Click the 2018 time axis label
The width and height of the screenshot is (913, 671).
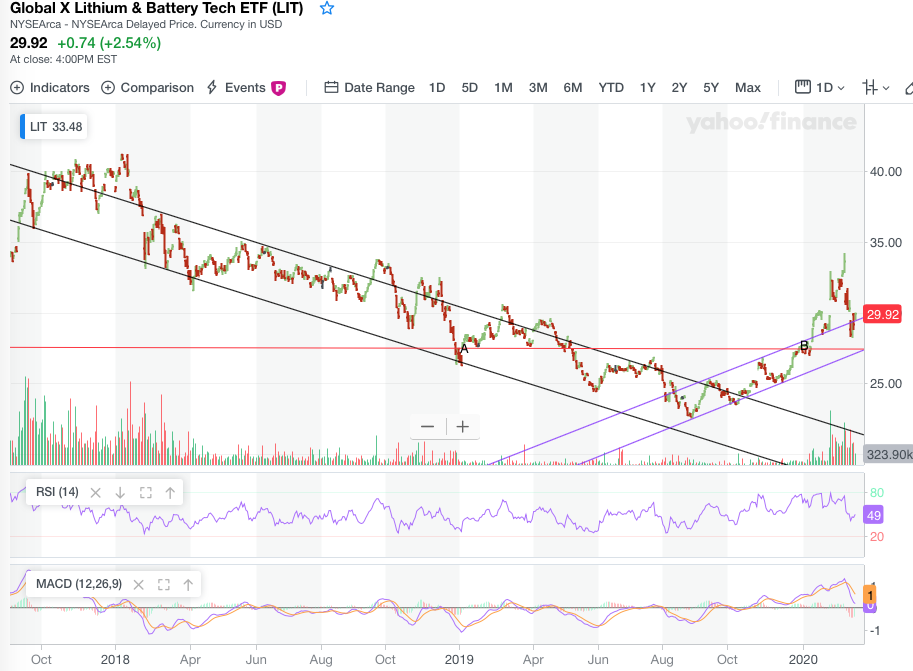[115, 659]
